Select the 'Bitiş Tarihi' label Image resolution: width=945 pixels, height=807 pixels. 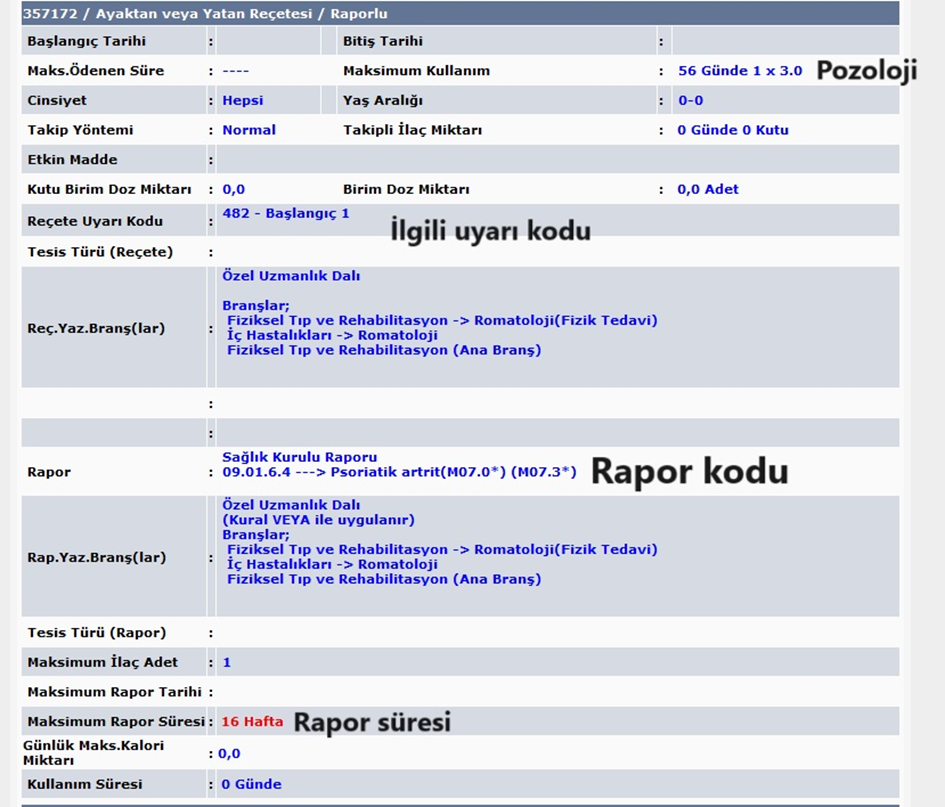pyautogui.click(x=383, y=41)
